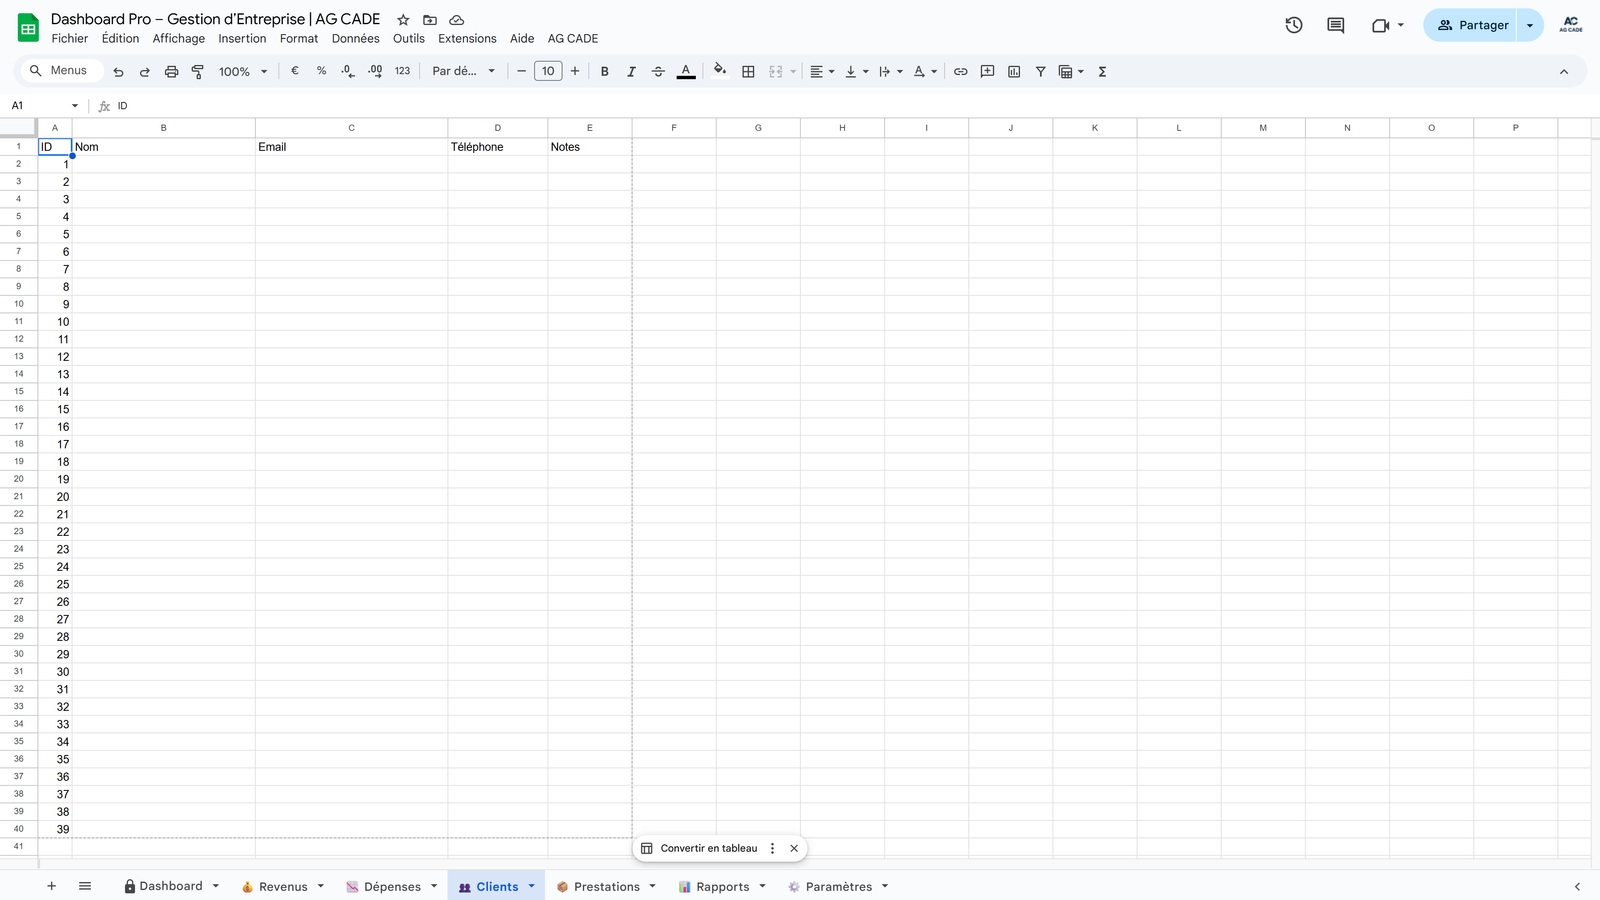Expand the zoom 100% dropdown
The image size is (1600, 900).
pyautogui.click(x=243, y=72)
